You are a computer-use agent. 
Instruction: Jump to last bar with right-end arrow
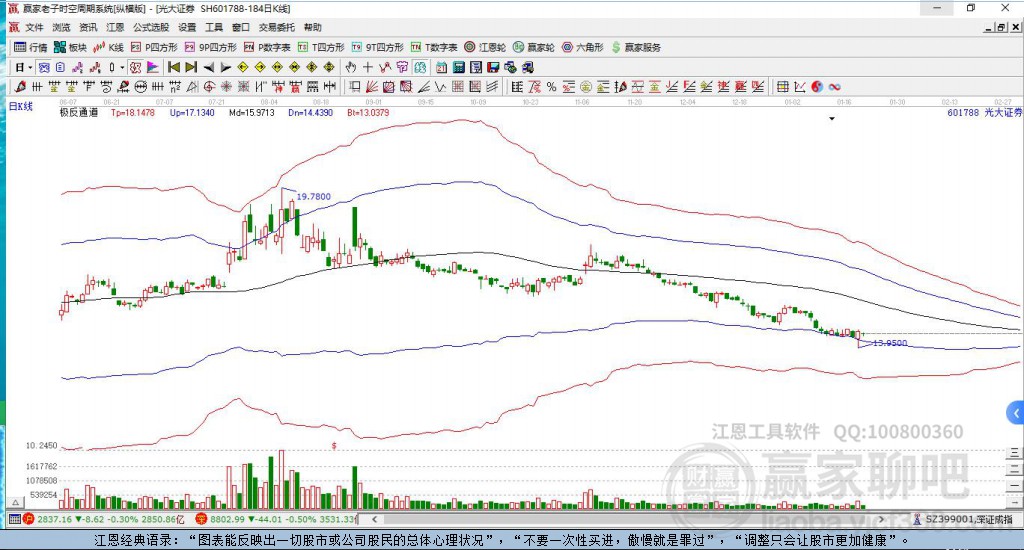tap(191, 67)
